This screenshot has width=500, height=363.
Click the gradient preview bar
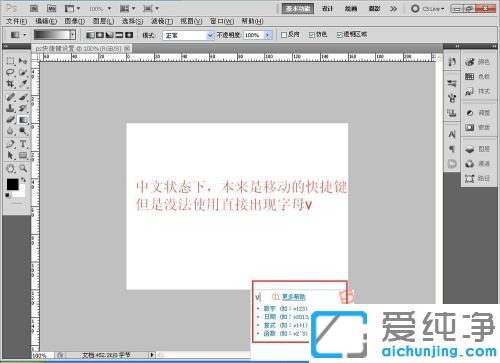point(52,35)
